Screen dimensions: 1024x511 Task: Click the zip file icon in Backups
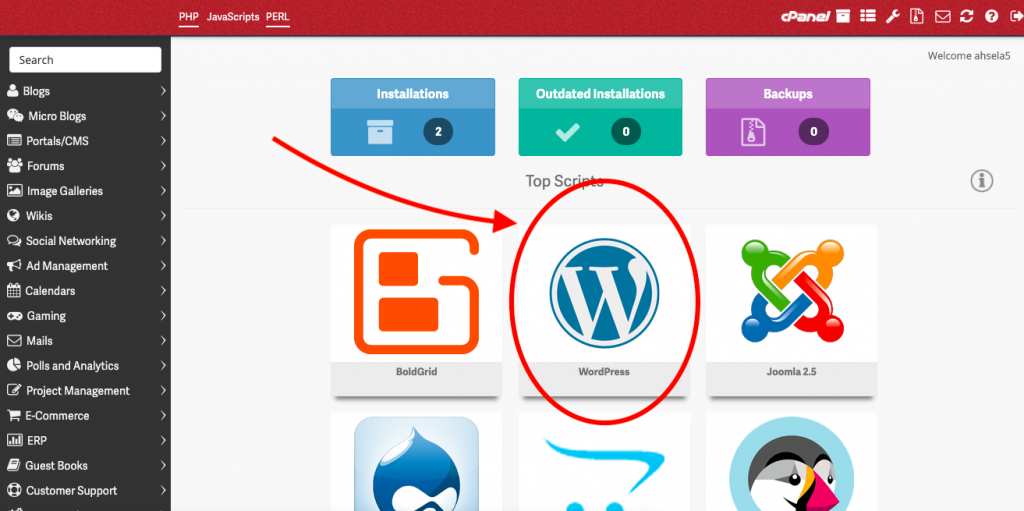click(x=753, y=132)
